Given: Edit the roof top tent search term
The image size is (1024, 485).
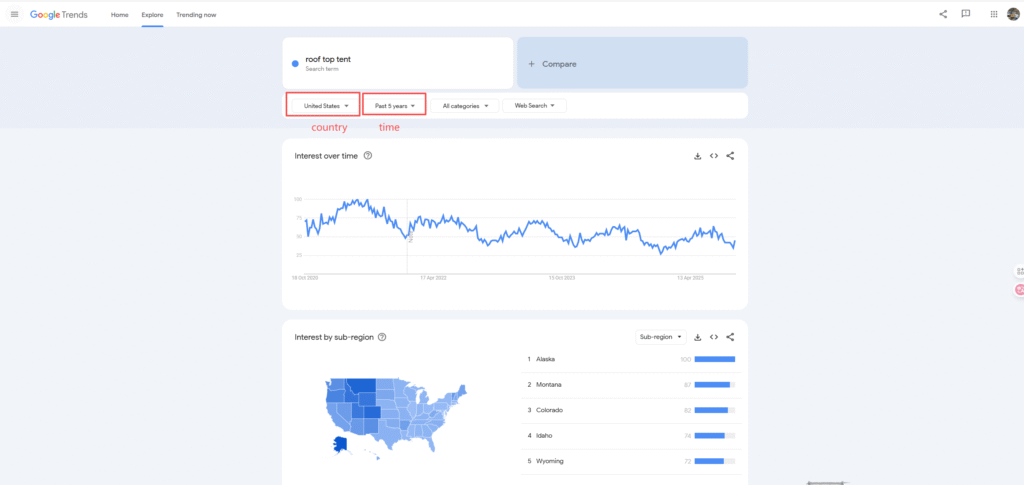Looking at the screenshot, I should tap(328, 60).
